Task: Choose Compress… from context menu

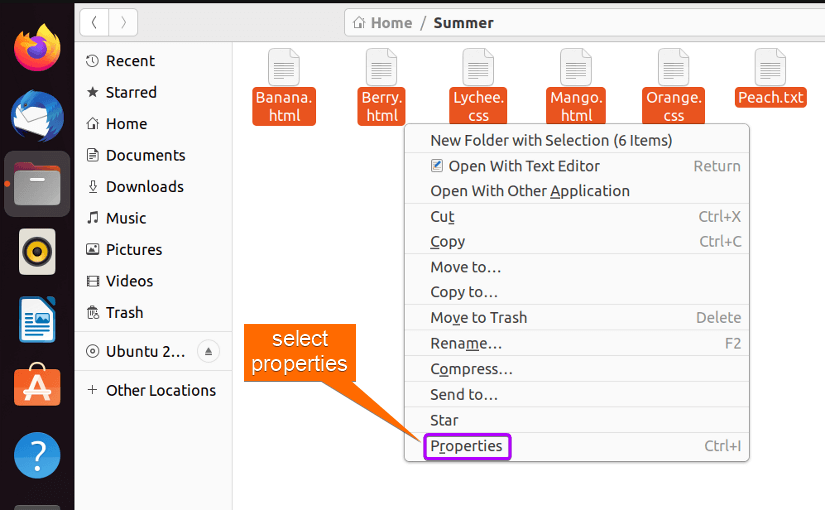Action: click(577, 369)
